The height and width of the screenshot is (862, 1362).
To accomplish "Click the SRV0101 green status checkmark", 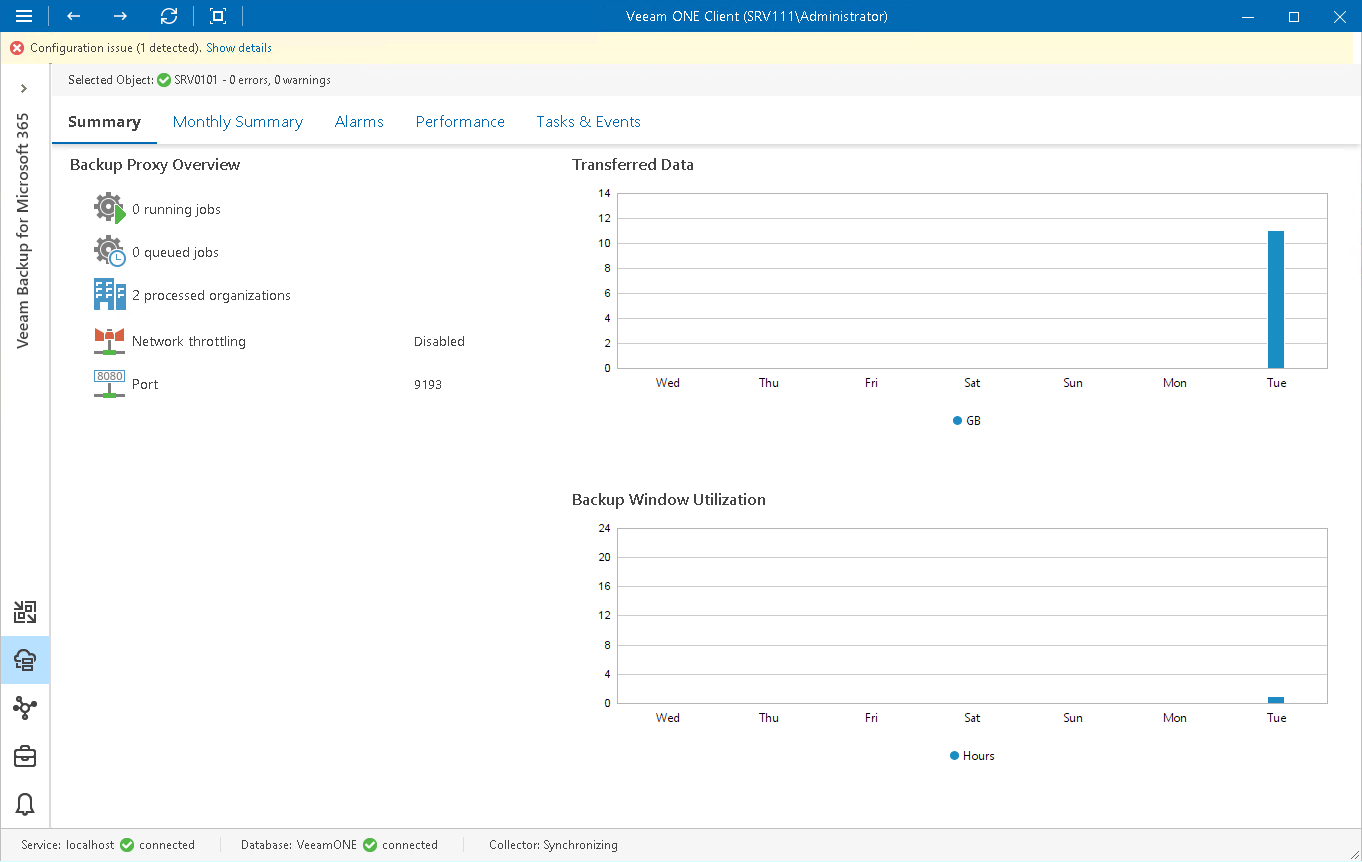I will coord(164,80).
